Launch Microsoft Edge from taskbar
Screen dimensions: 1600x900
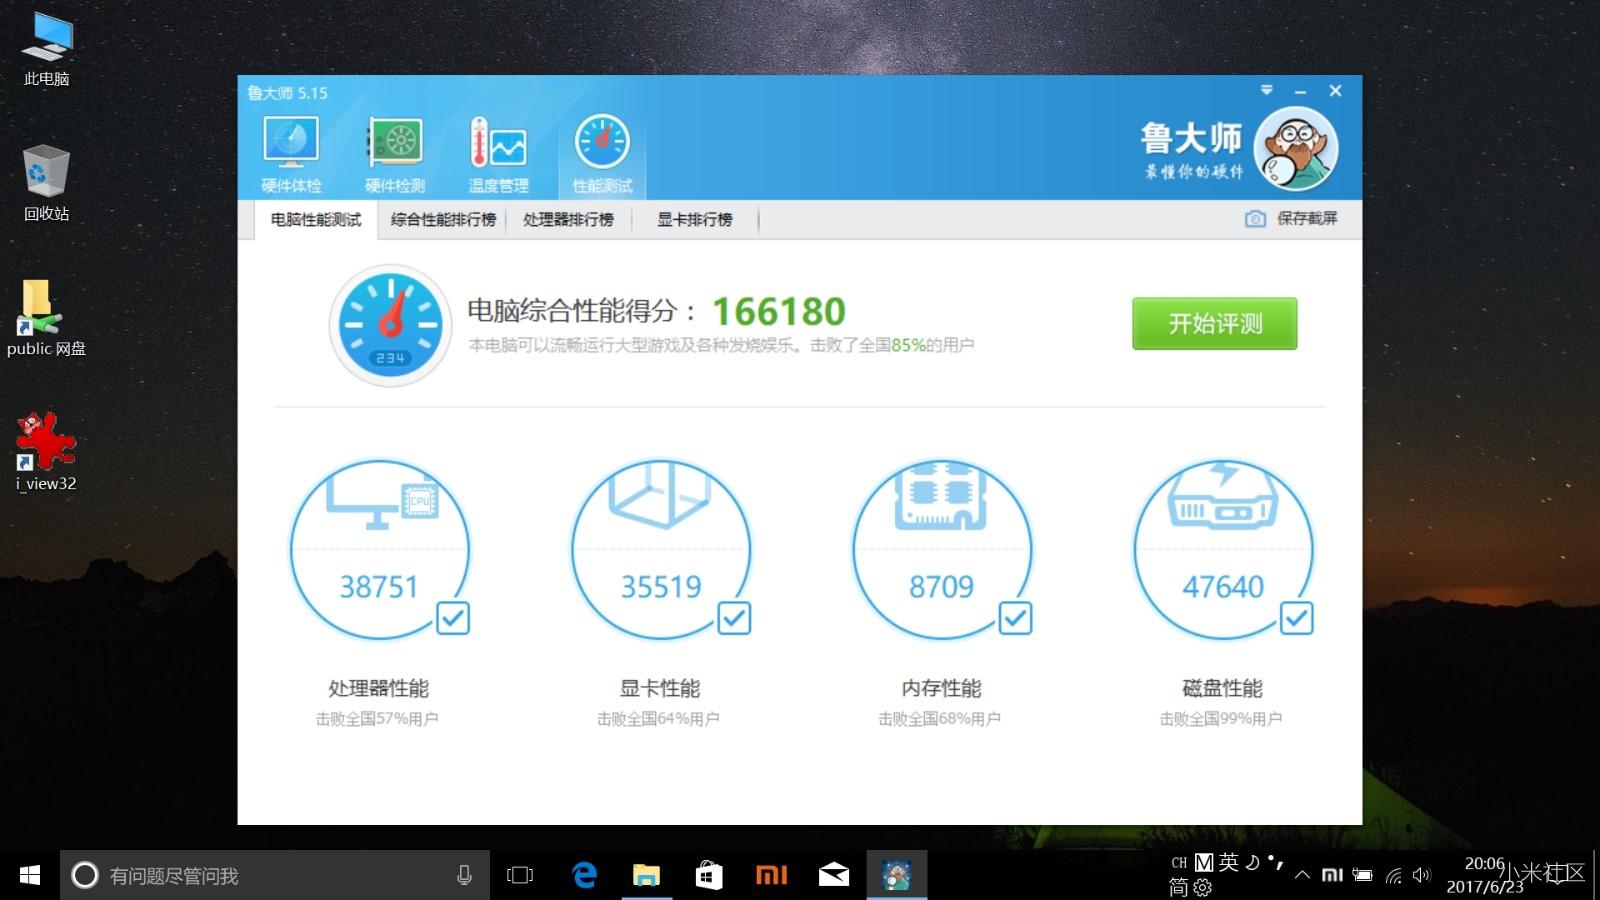coord(584,875)
